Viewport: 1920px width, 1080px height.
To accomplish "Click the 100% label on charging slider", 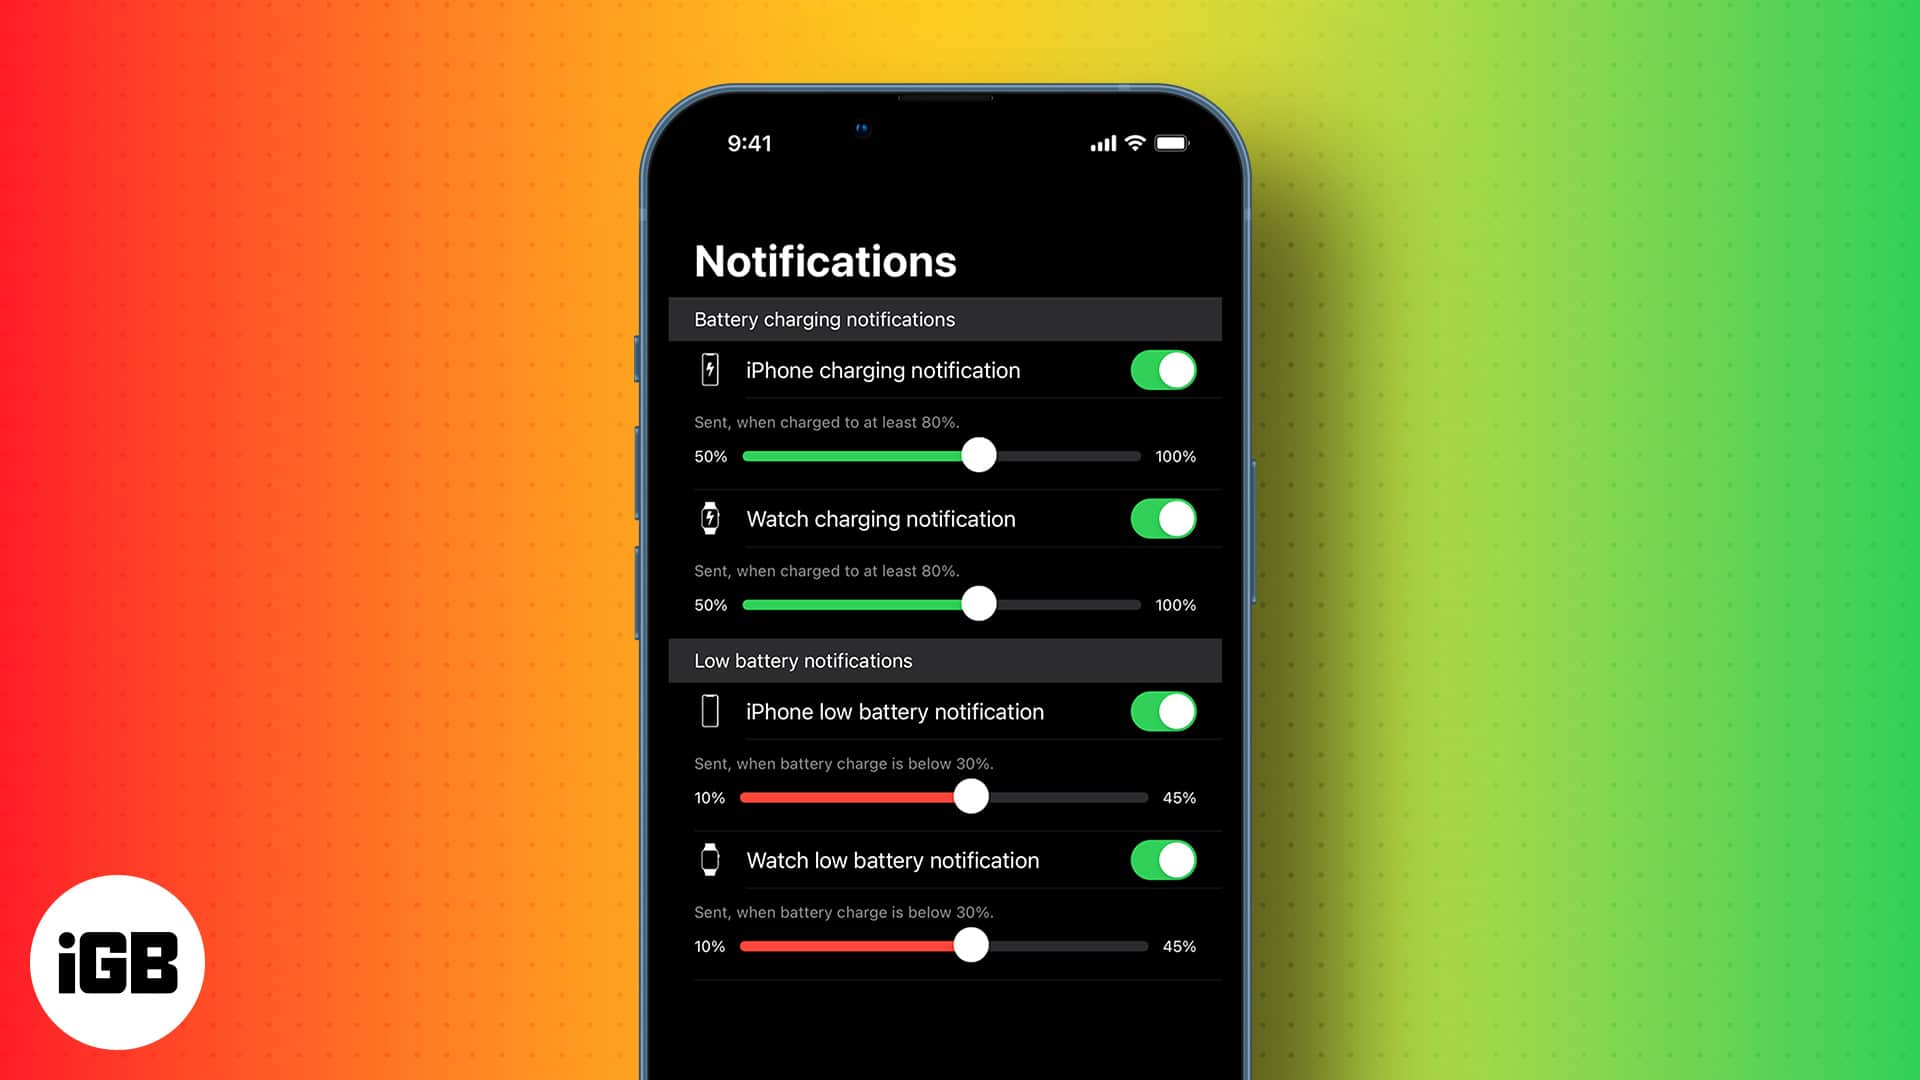I will point(1175,455).
